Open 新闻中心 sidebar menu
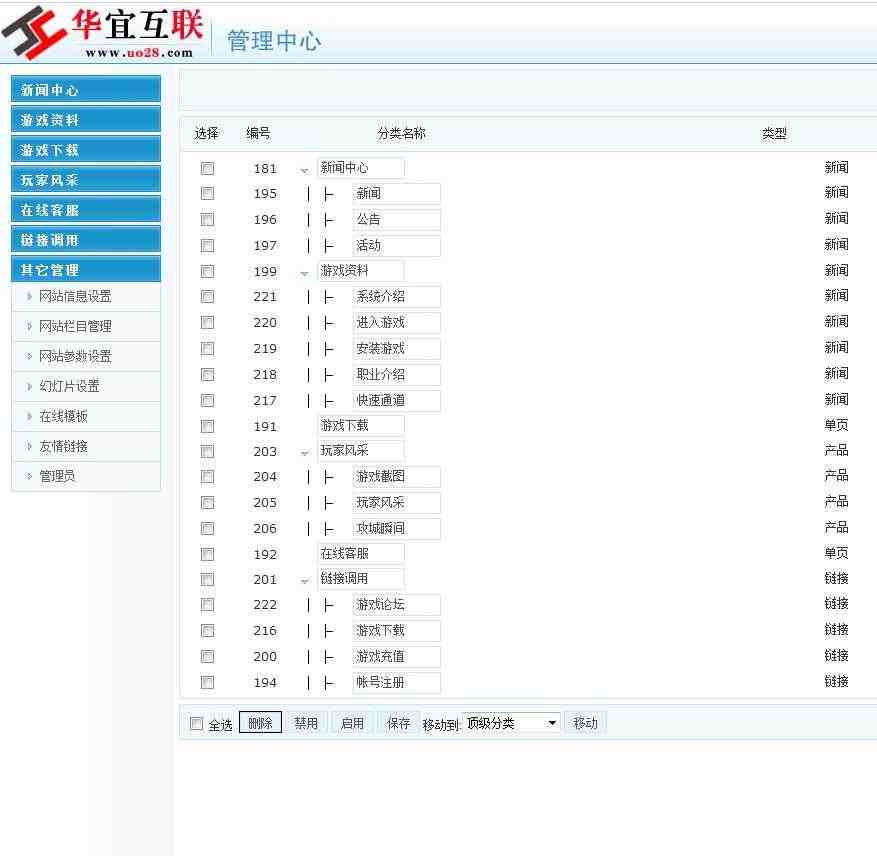This screenshot has height=856, width=877. click(86, 90)
